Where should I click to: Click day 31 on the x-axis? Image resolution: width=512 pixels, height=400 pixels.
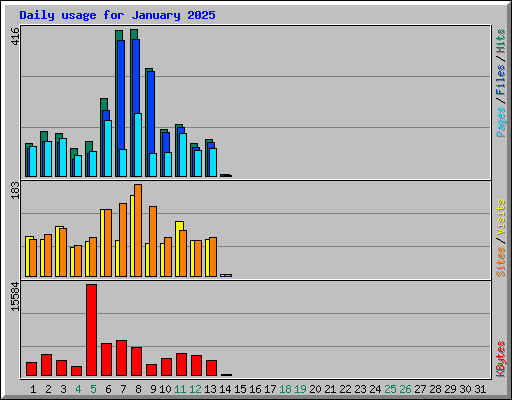(480, 389)
